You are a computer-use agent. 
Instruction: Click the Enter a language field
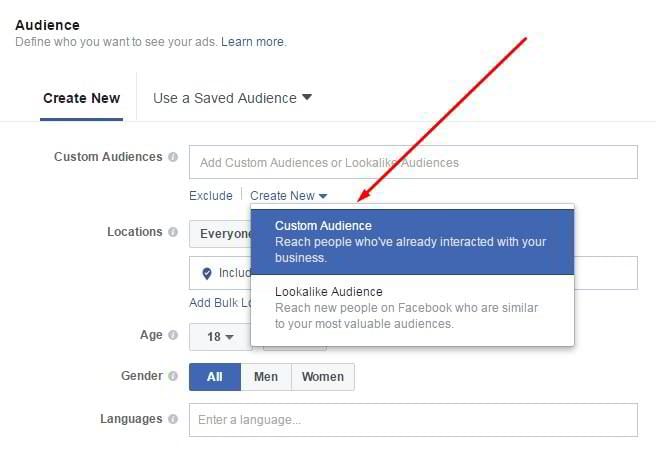pos(412,420)
